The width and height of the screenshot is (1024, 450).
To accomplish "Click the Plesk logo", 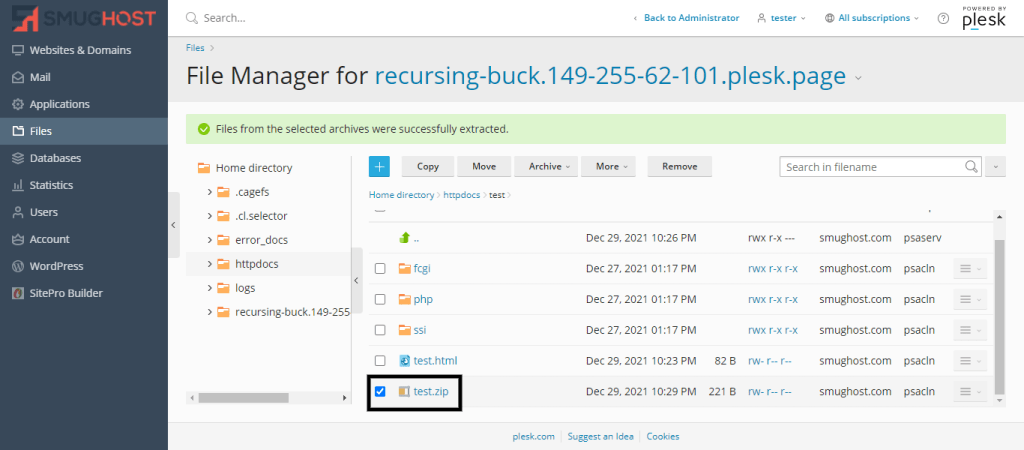I will (984, 18).
